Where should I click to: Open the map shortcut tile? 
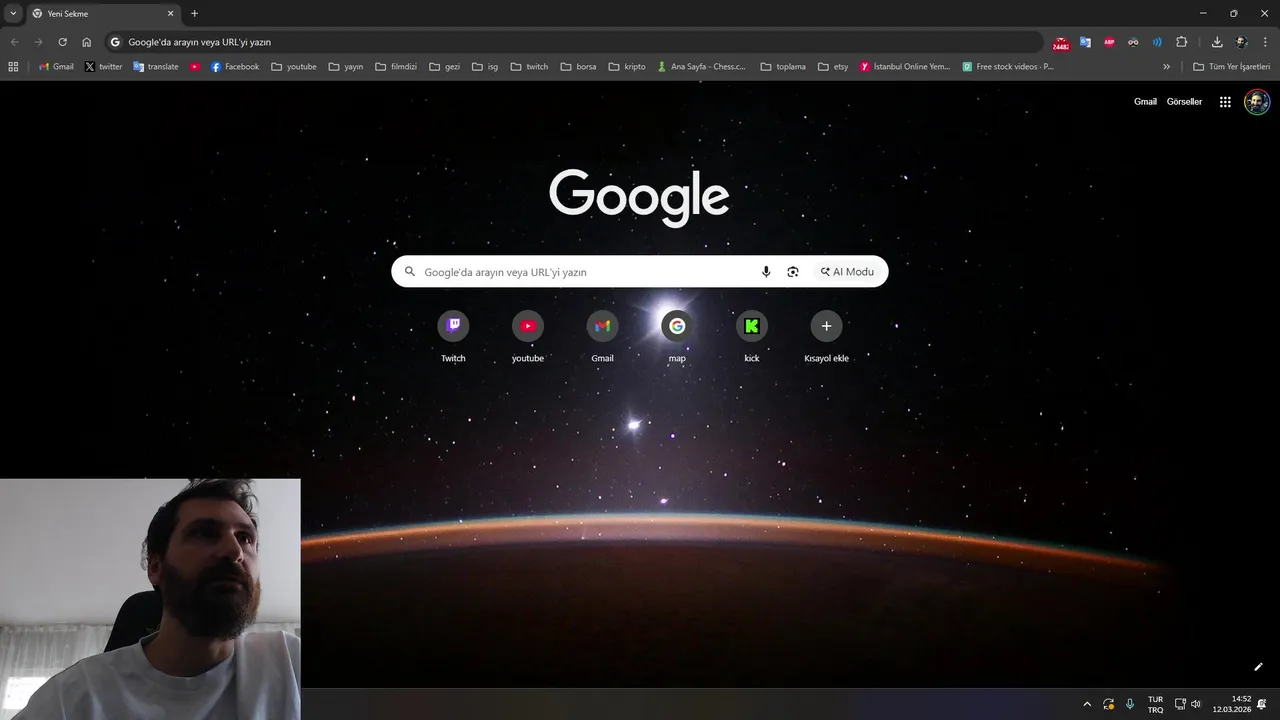coord(677,336)
